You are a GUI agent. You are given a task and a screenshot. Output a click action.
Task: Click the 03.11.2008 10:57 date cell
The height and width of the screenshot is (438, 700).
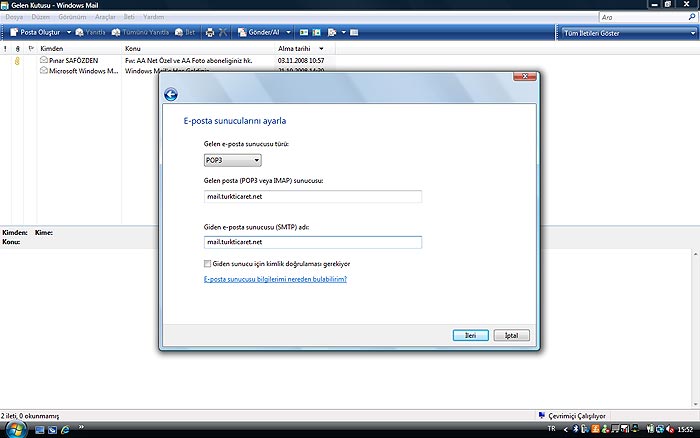click(301, 60)
